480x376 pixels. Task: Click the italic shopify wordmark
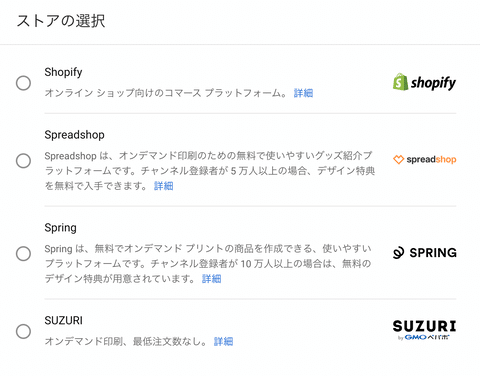point(433,83)
